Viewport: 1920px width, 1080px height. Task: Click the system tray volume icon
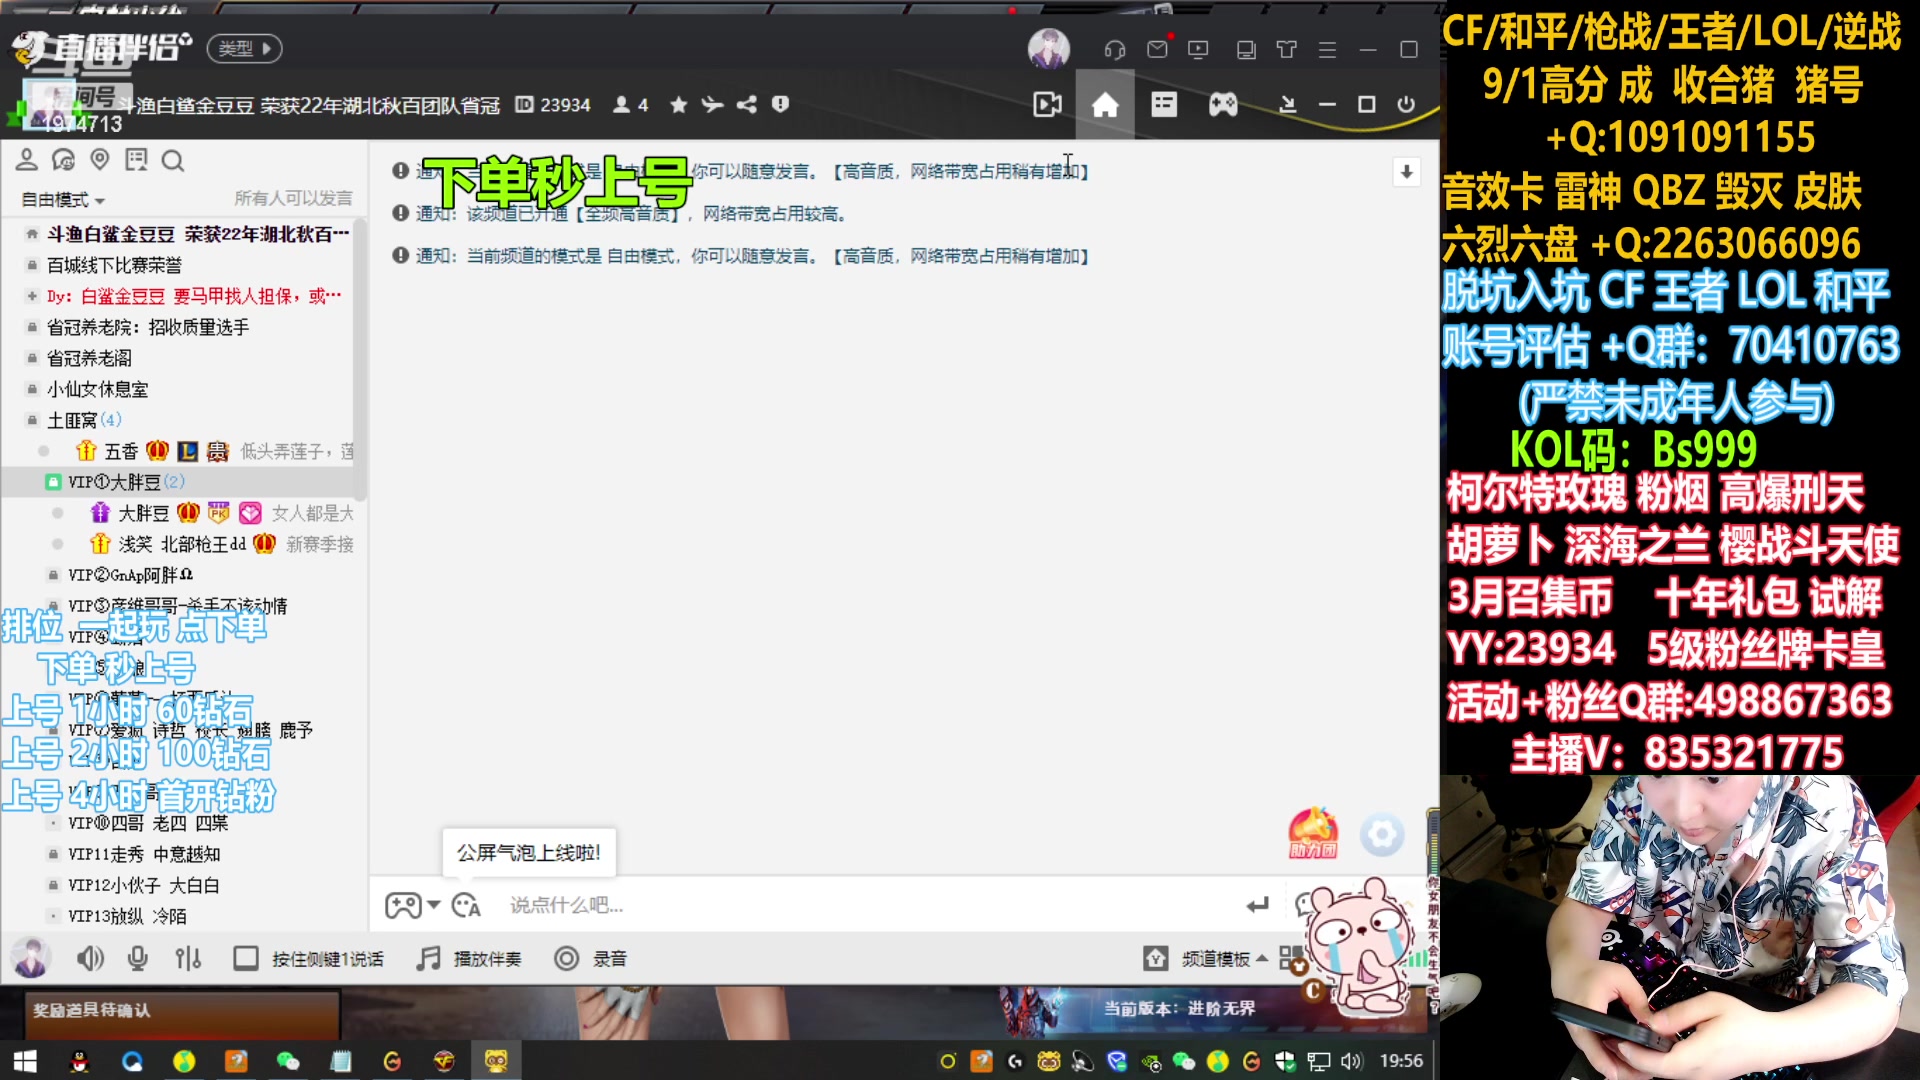(1352, 1061)
